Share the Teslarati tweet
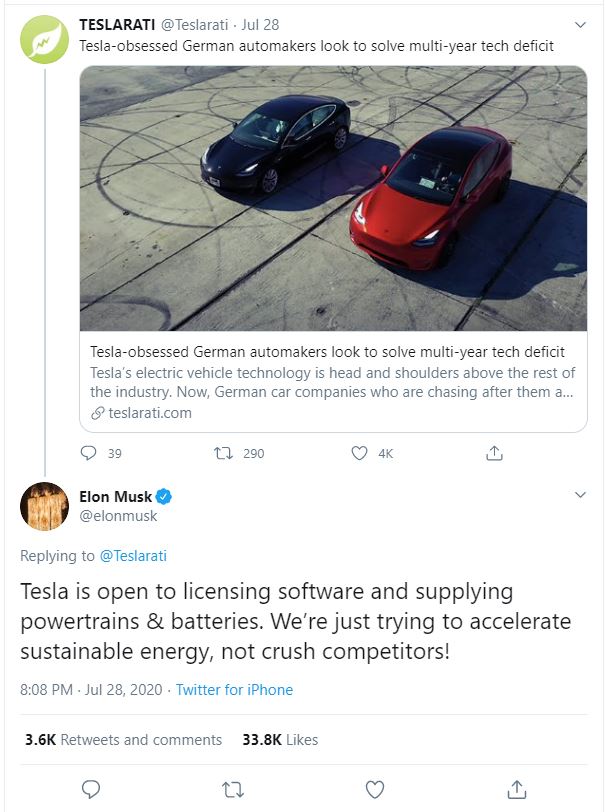605x812 pixels. click(493, 453)
